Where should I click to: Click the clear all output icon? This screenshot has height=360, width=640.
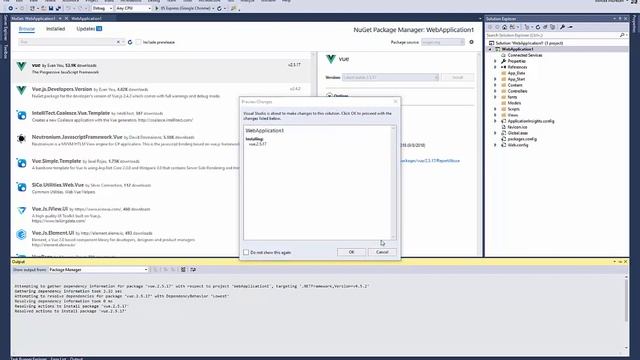click(x=183, y=269)
